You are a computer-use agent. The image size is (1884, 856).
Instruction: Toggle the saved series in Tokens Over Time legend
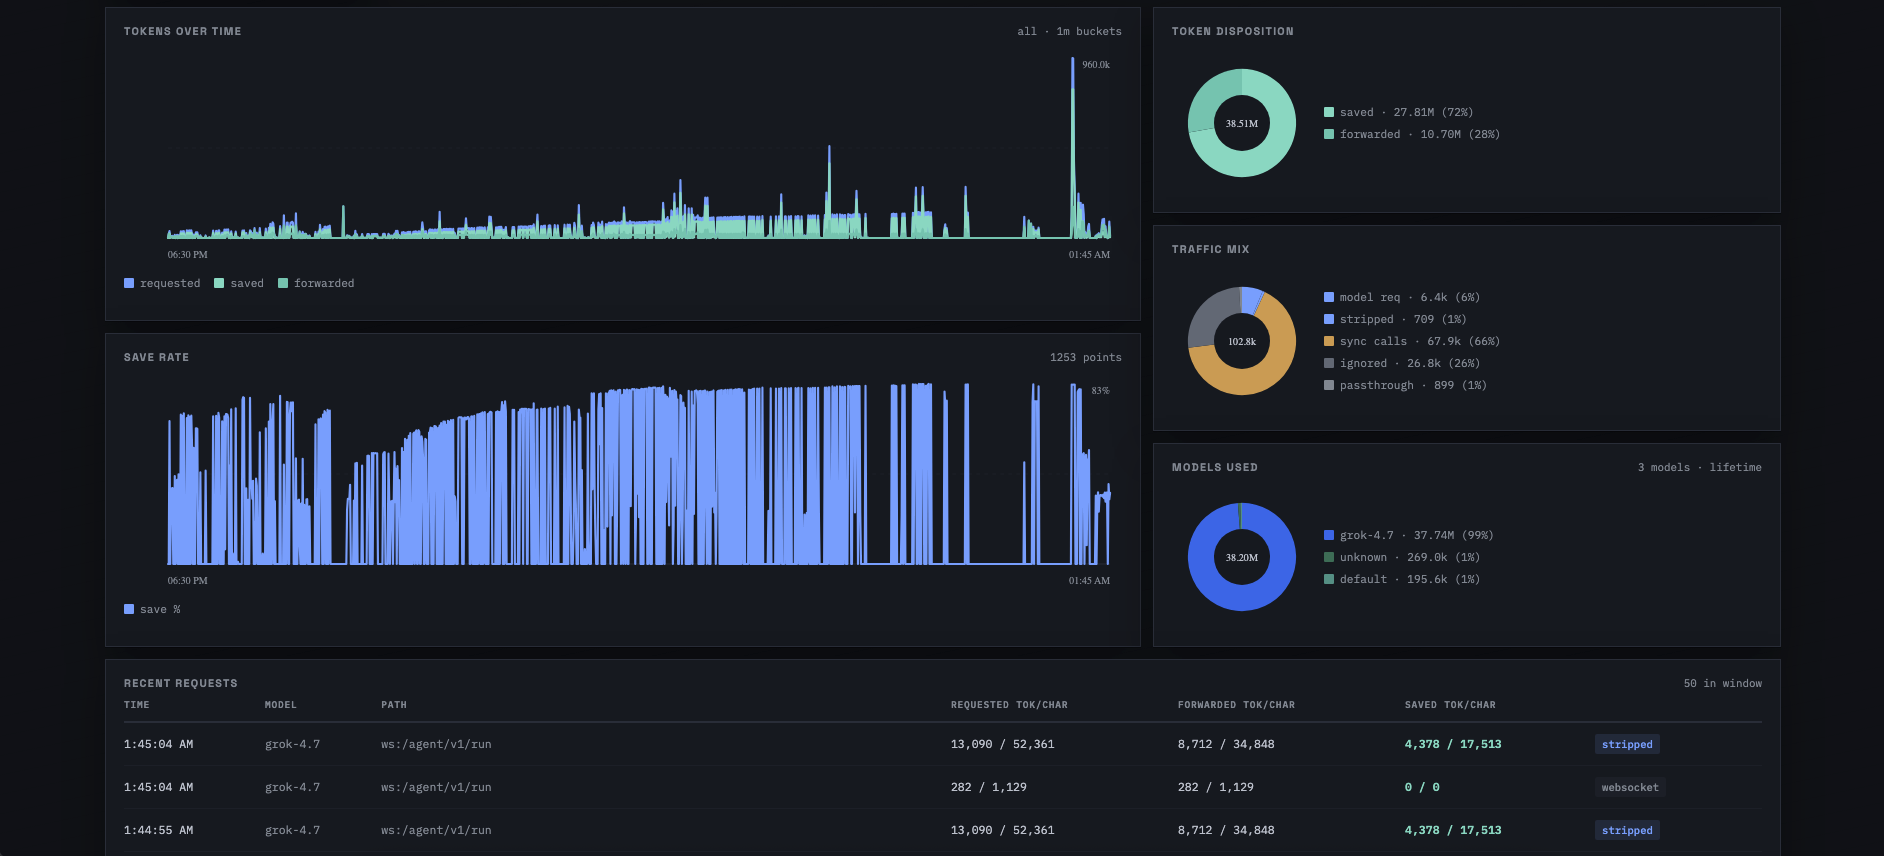[x=239, y=283]
